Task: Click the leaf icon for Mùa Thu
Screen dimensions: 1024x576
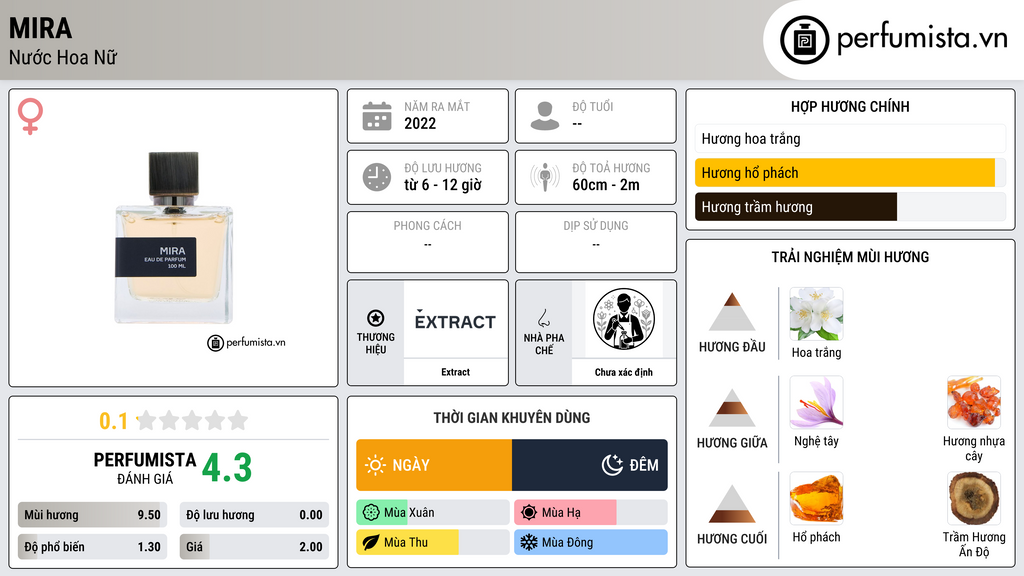Action: (370, 542)
